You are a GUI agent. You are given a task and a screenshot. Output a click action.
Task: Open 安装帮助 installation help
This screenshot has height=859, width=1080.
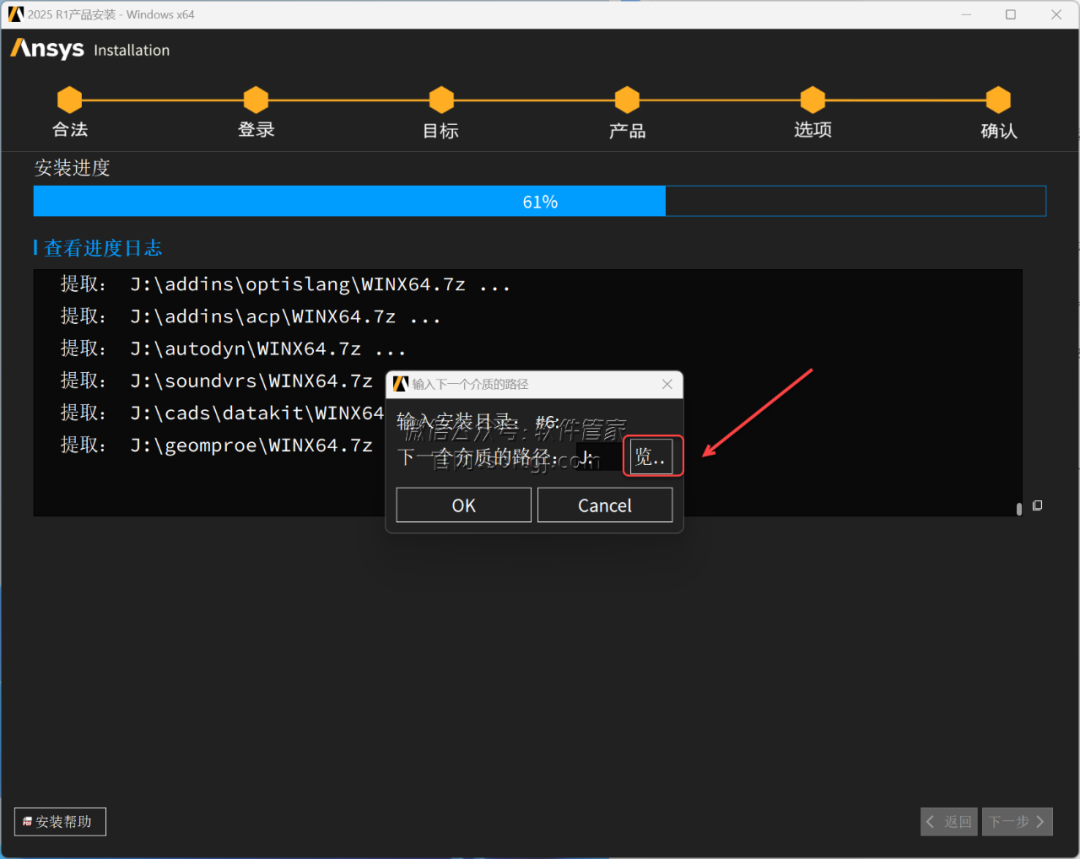coord(60,821)
